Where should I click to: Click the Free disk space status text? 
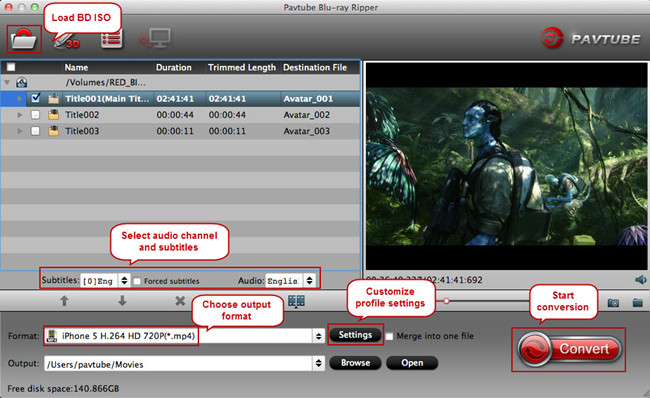click(63, 389)
